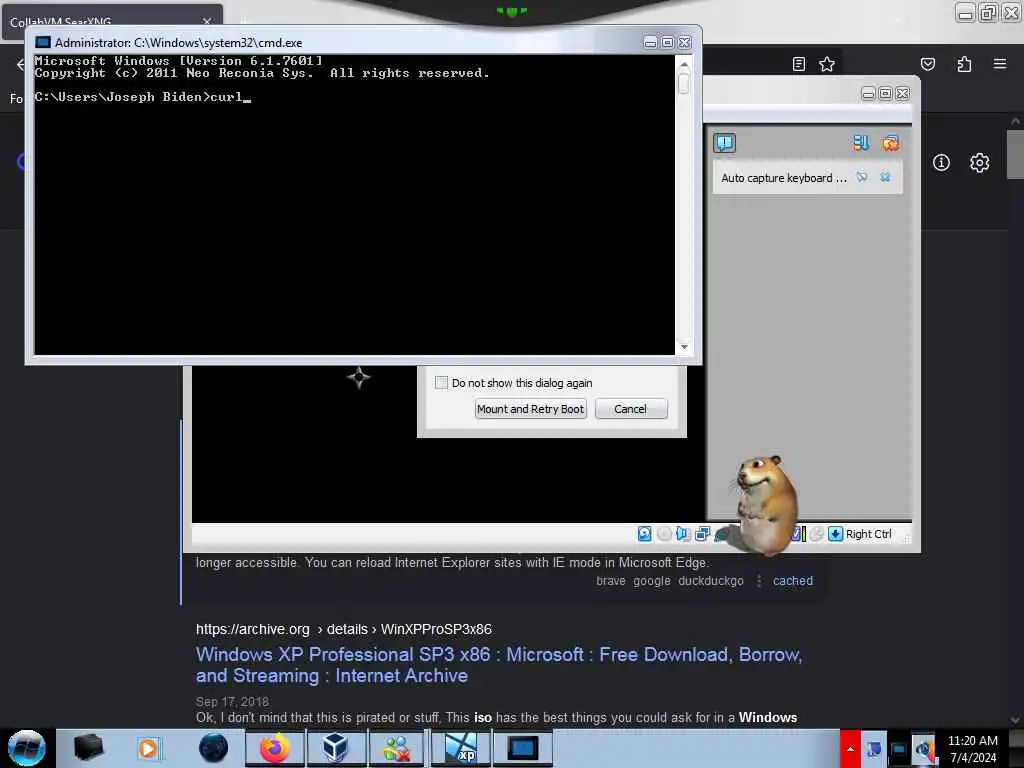Click the google engine label
The width and height of the screenshot is (1024, 768).
point(652,581)
